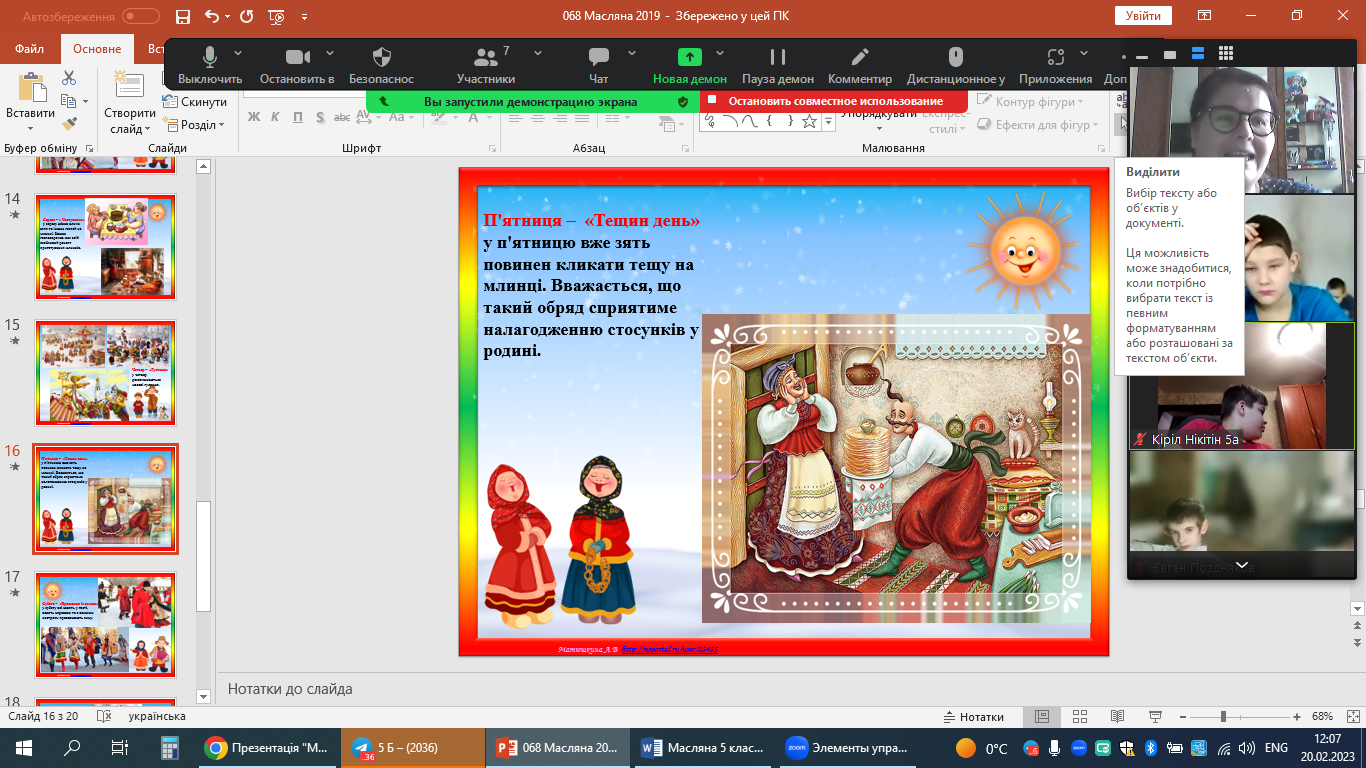Create a new slide via the Створити слайд icon
Screen dimensions: 1366x768
pyautogui.click(x=129, y=85)
